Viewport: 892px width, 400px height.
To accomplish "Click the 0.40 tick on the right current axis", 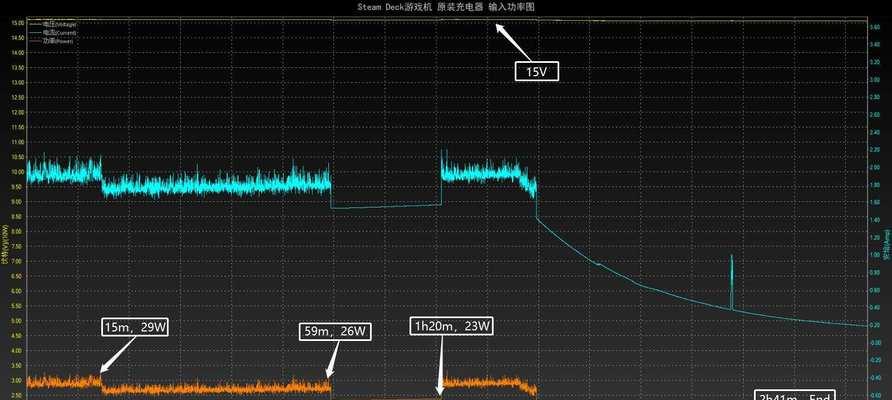I will tap(877, 308).
